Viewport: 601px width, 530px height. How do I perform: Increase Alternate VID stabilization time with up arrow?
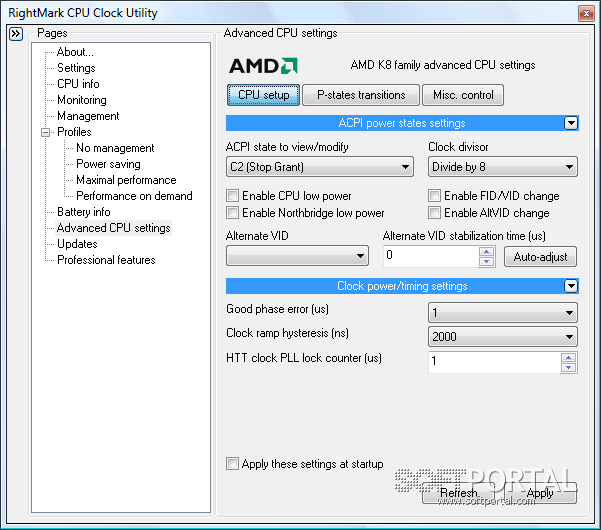(x=486, y=251)
